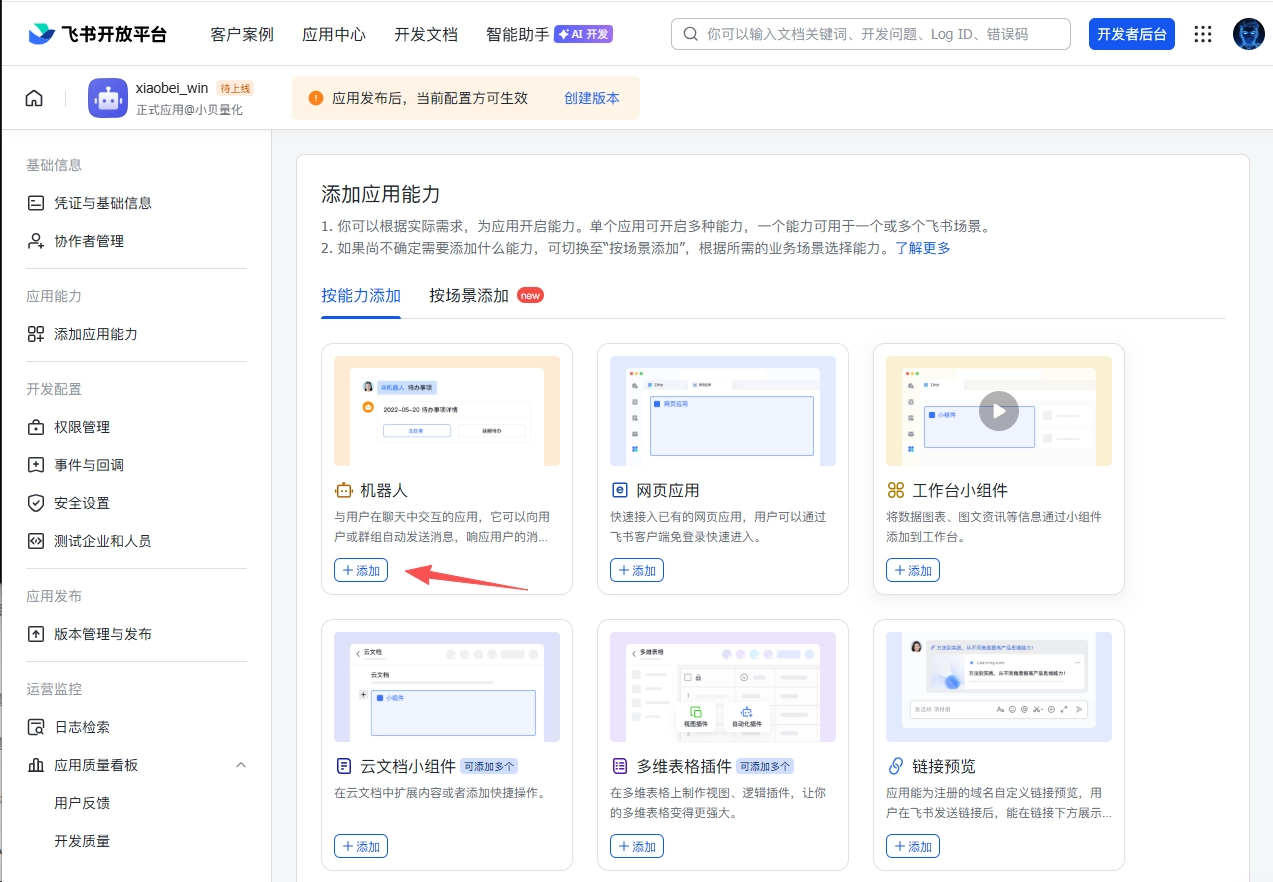Open the apps grid icon in header
Screen dimensions: 1273x882
pyautogui.click(x=1204, y=34)
